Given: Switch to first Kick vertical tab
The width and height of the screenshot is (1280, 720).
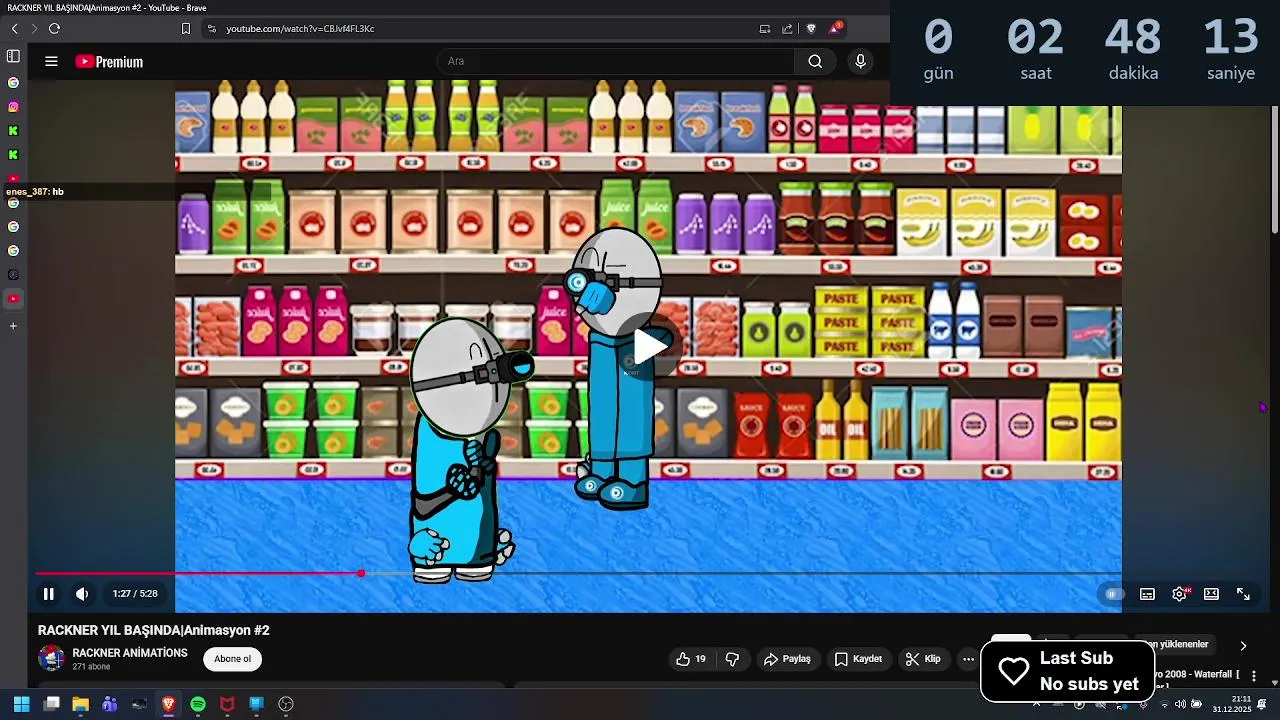Looking at the screenshot, I should point(13,131).
